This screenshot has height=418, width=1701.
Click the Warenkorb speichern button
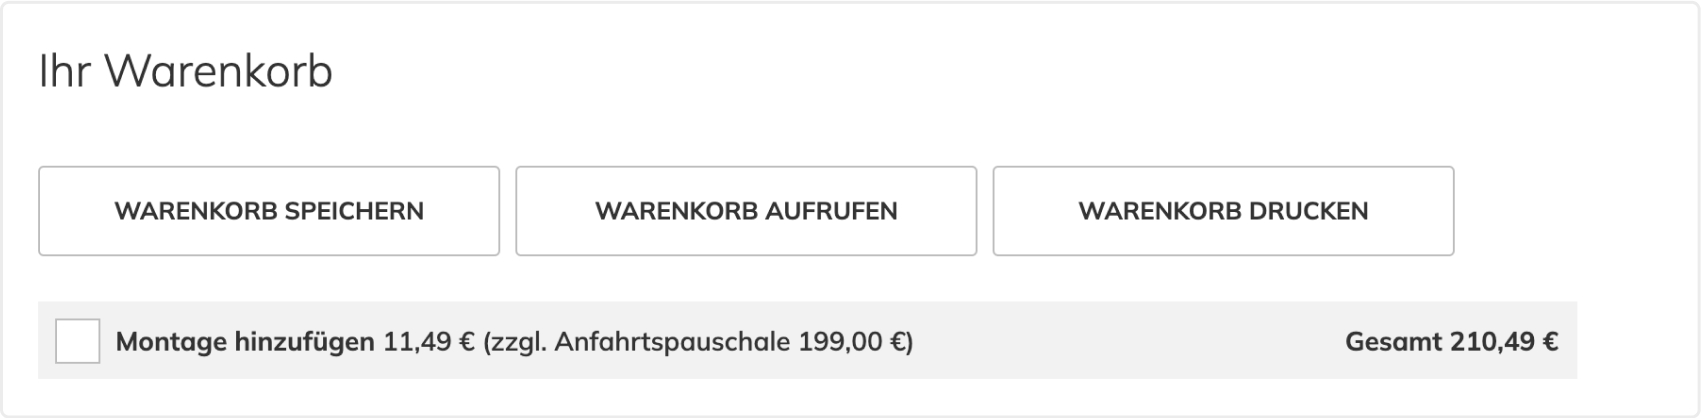269,211
